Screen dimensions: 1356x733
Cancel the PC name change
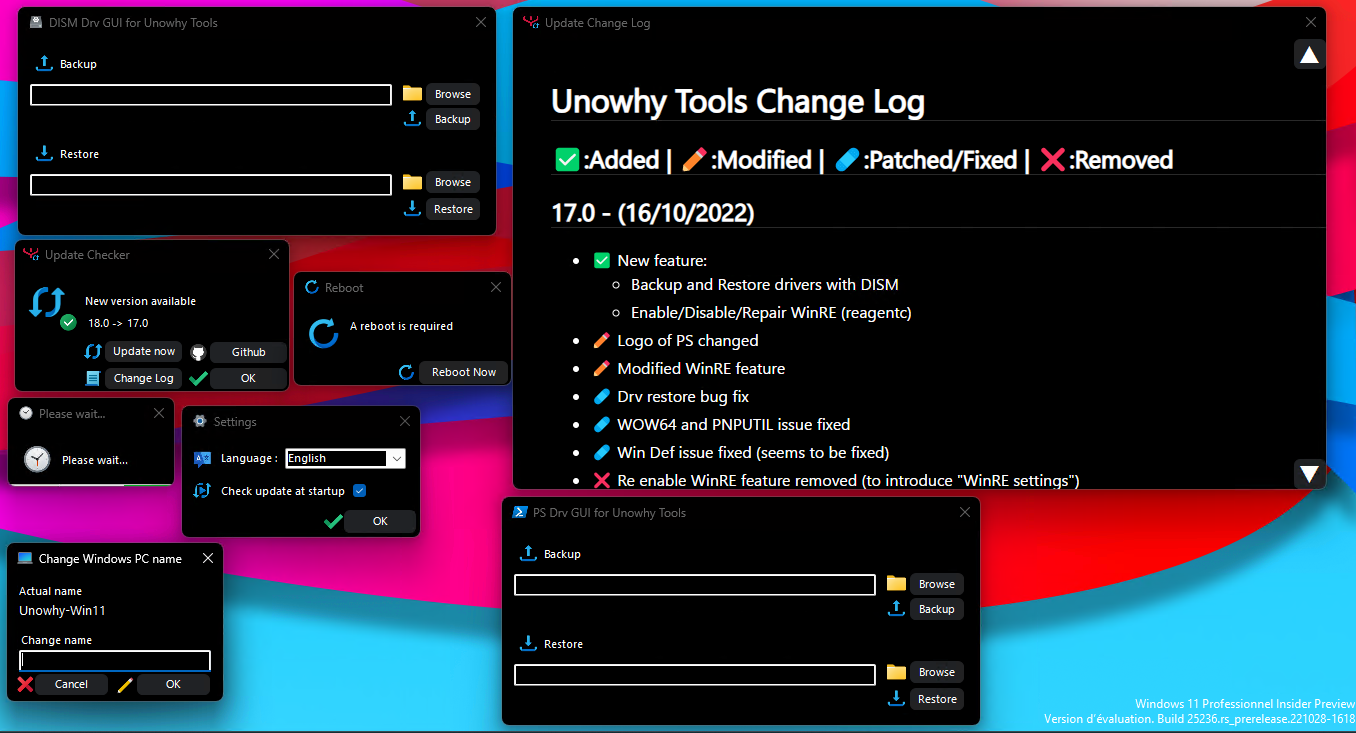[71, 684]
